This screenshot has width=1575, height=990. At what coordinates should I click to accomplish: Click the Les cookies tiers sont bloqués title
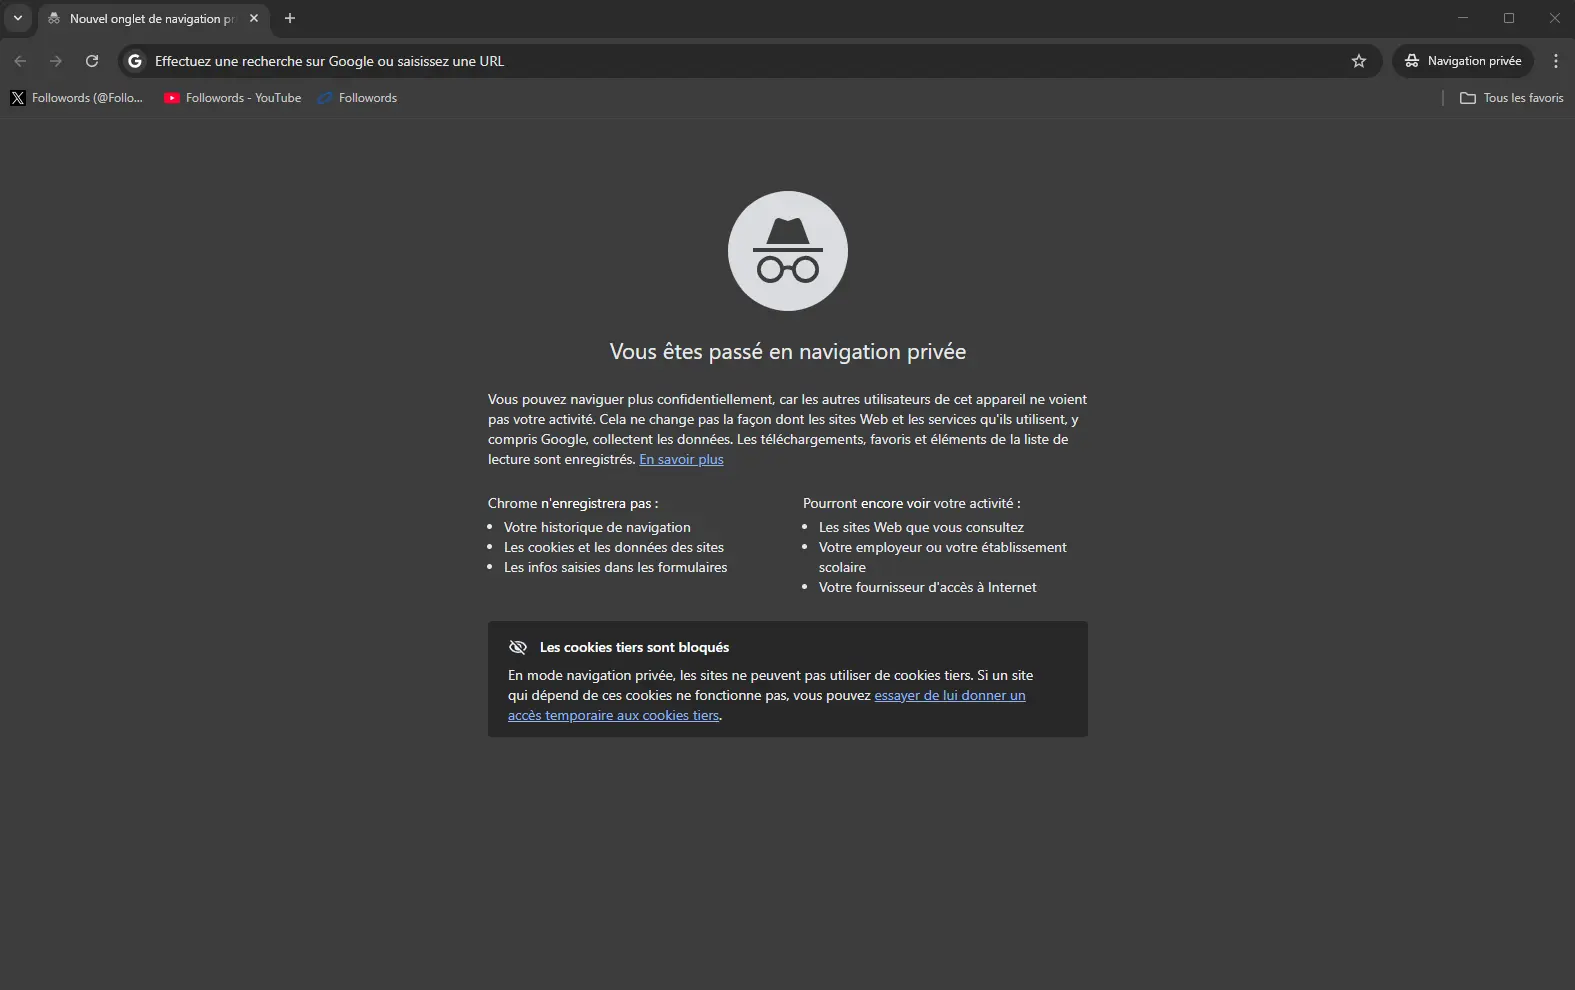click(634, 647)
